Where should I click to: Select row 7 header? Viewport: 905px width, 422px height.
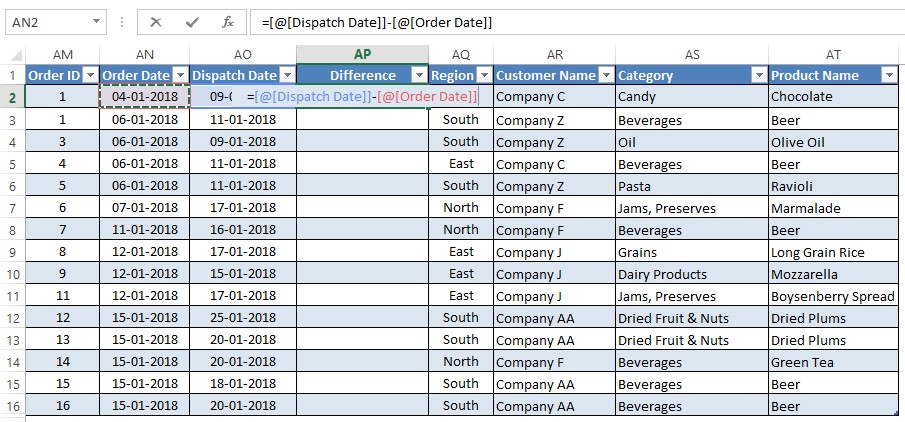pos(13,208)
